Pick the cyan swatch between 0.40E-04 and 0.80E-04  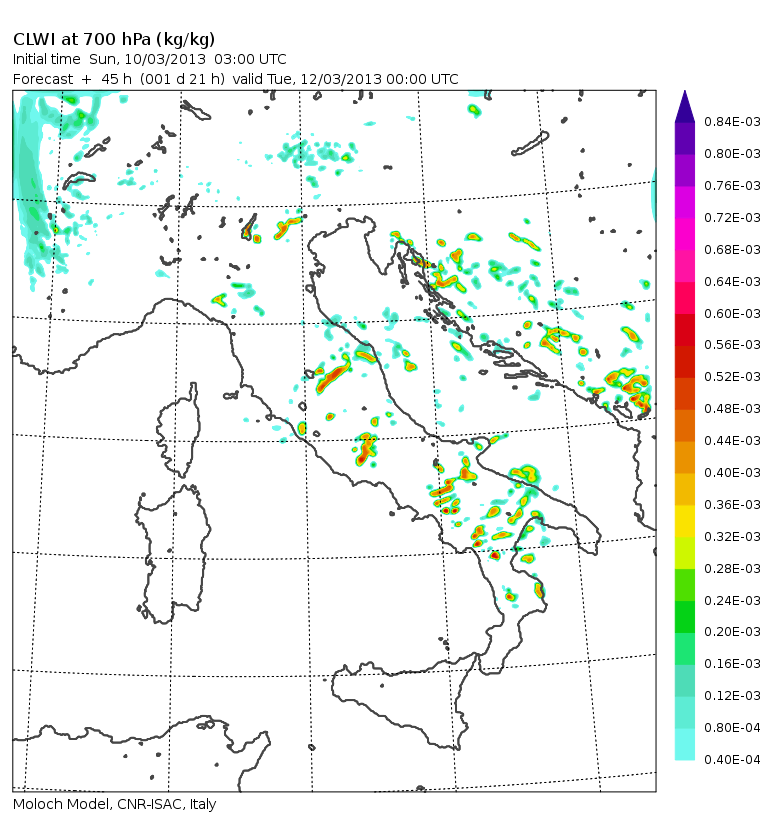click(x=684, y=745)
